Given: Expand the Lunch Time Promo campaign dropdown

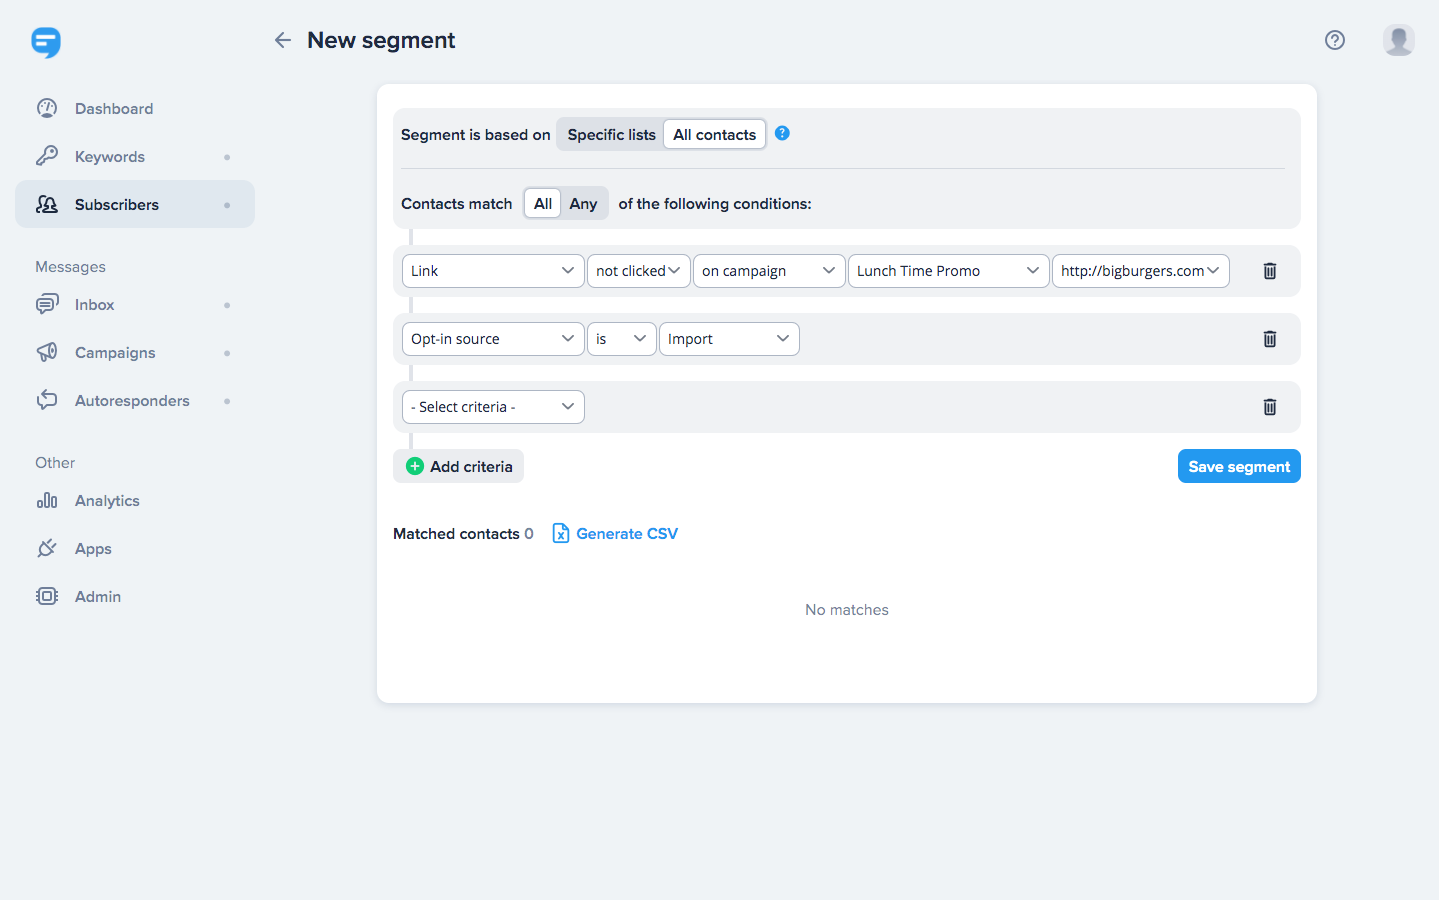Looking at the screenshot, I should pos(947,271).
